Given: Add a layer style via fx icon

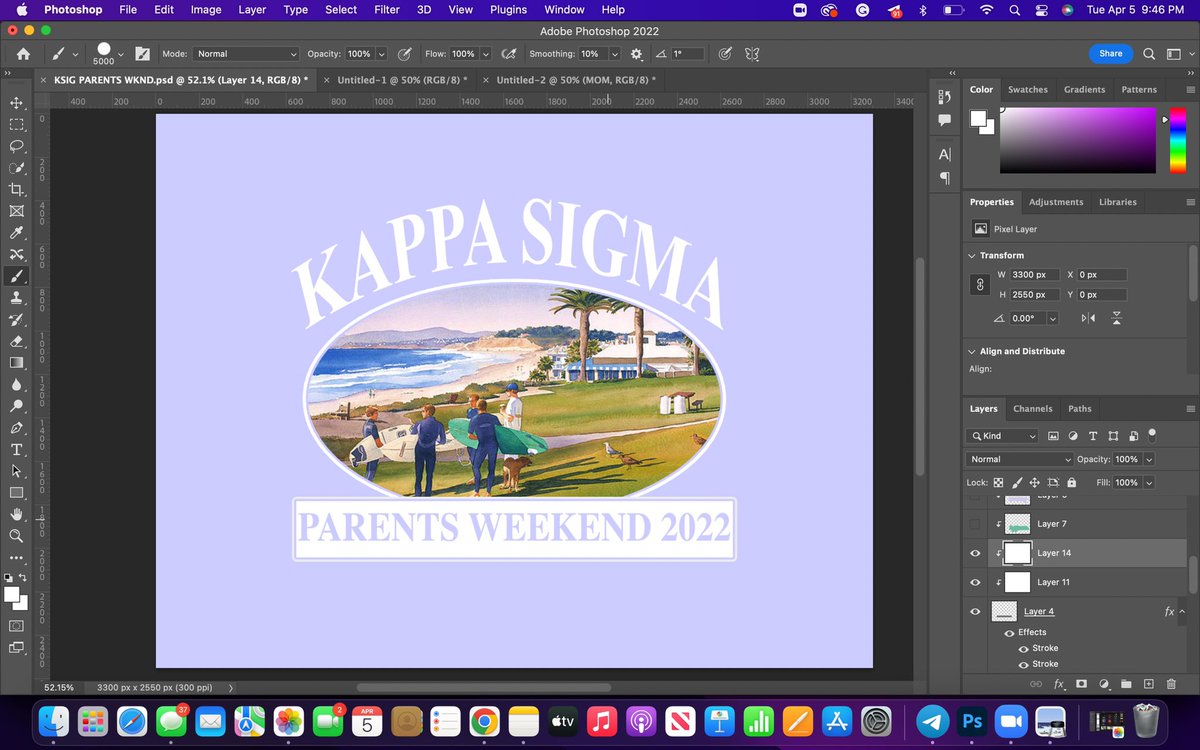Looking at the screenshot, I should point(1059,684).
